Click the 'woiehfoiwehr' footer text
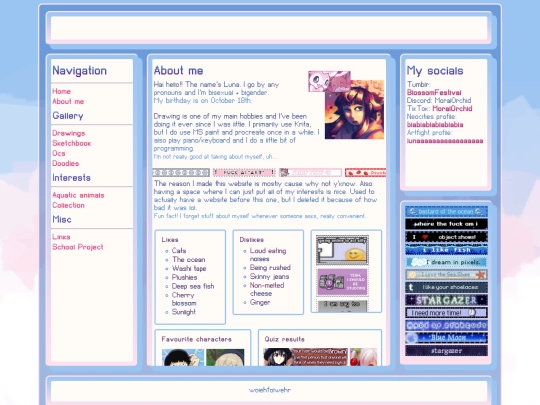The width and height of the screenshot is (540, 405). click(x=270, y=390)
